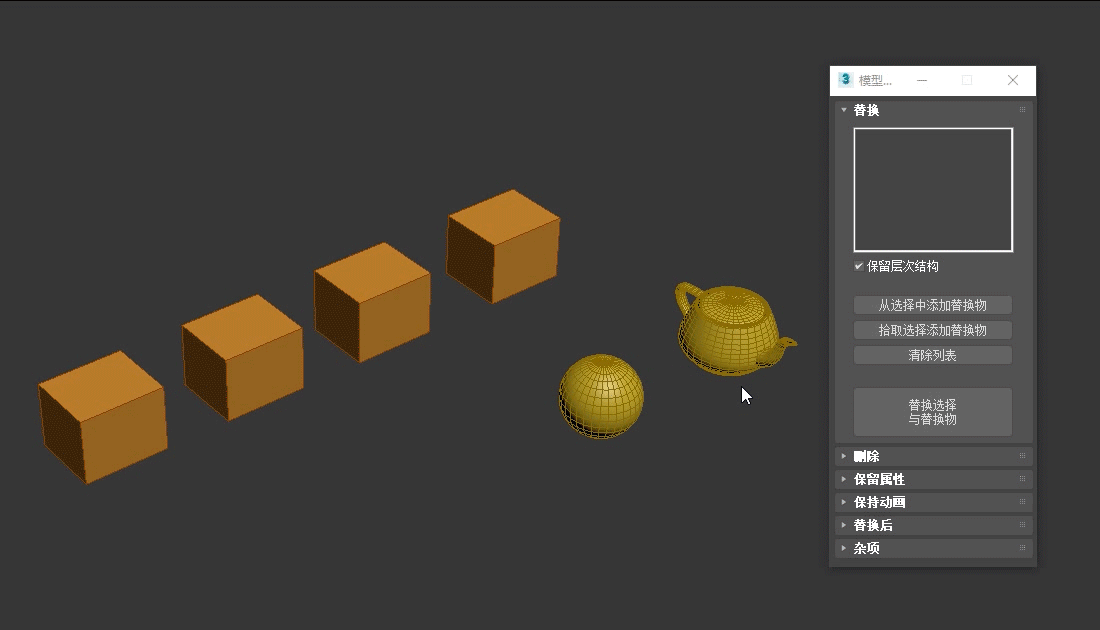The height and width of the screenshot is (630, 1100).
Task: Expand the 删除 rollout
Action: 844,456
